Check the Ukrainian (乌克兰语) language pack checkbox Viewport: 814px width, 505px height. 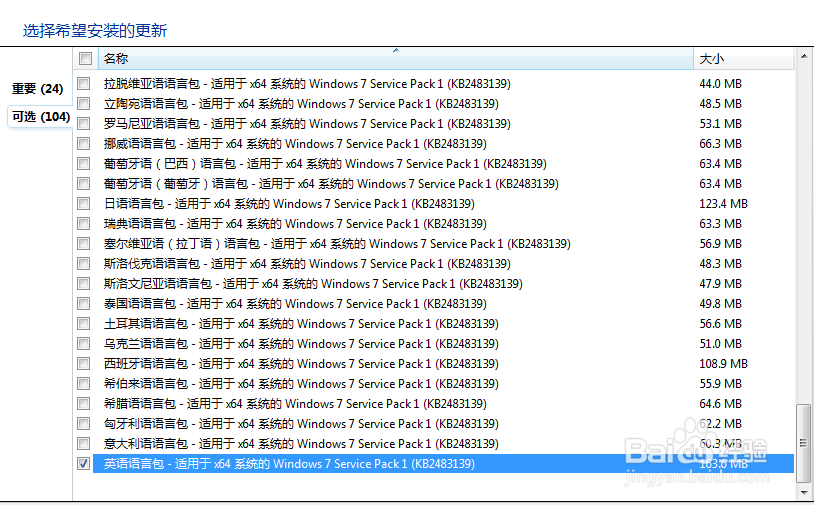pos(84,343)
